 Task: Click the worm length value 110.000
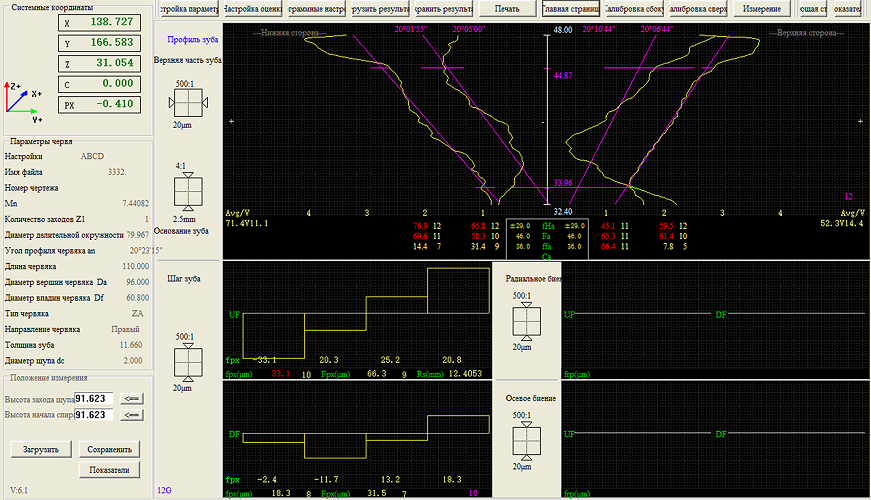(136, 267)
